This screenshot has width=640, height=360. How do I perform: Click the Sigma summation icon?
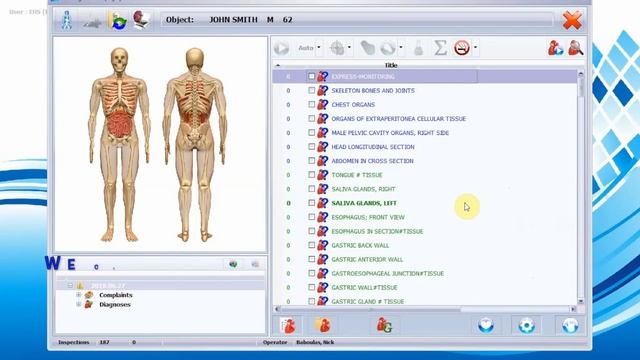pyautogui.click(x=440, y=48)
